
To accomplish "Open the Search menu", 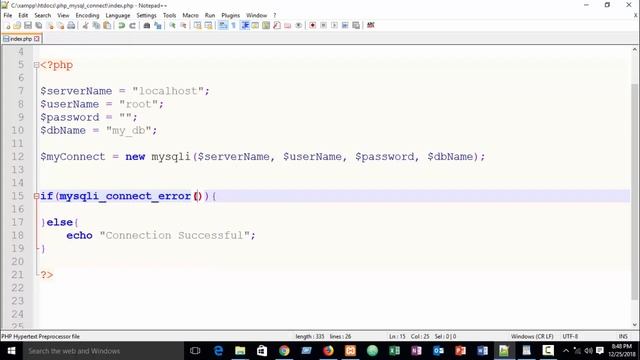I will pyautogui.click(x=43, y=16).
